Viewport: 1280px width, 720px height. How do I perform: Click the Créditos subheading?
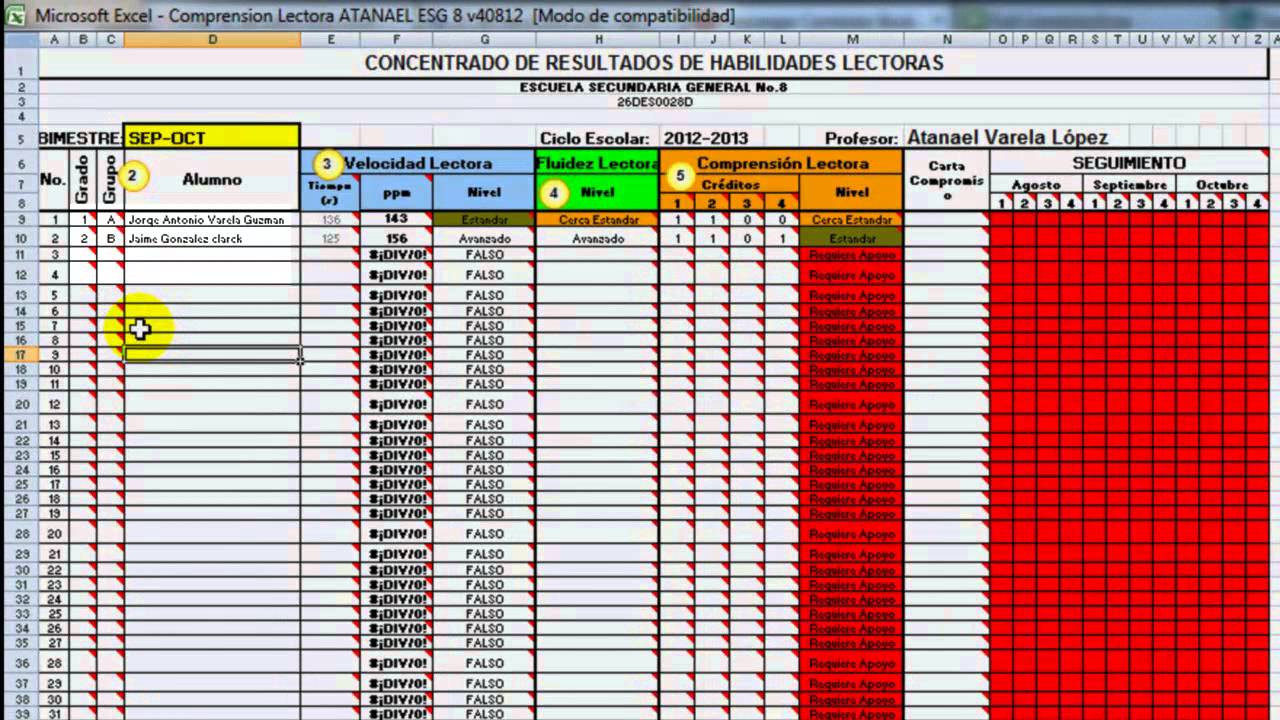point(730,185)
